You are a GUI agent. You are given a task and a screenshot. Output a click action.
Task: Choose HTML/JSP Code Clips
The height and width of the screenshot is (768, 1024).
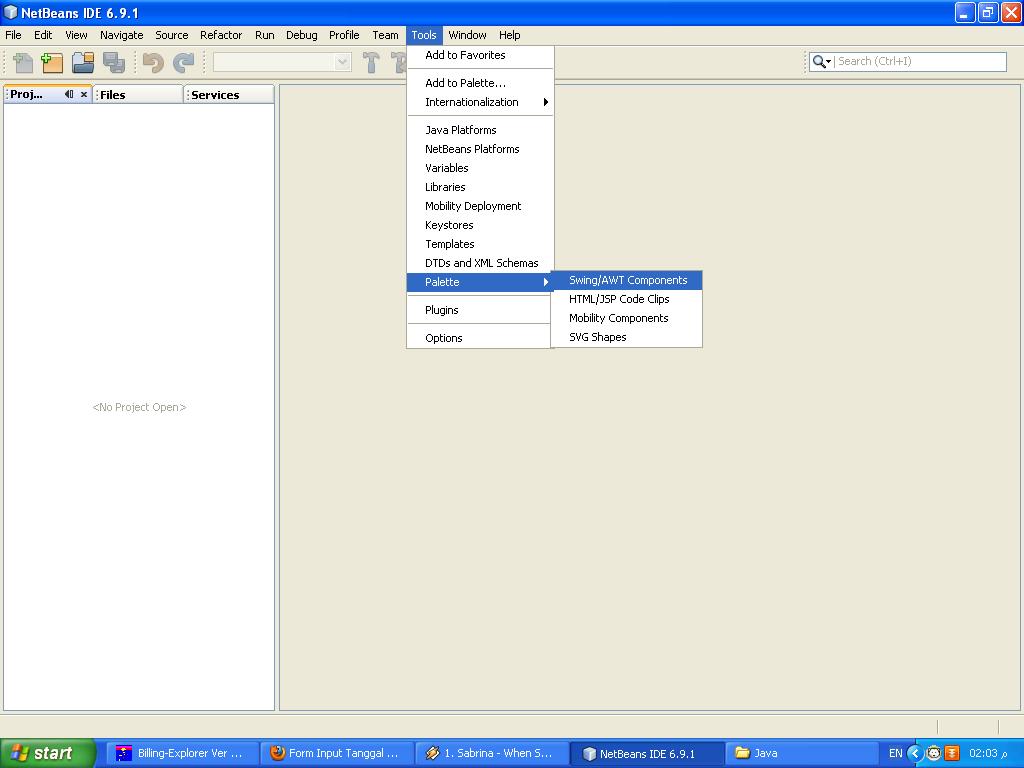tap(627, 299)
